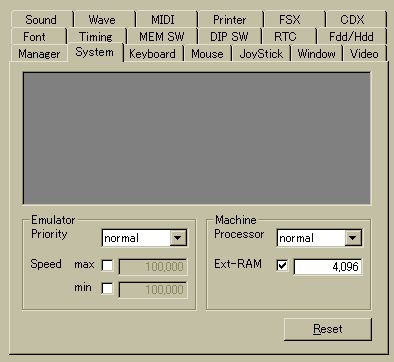Click the active System tab
This screenshot has width=394, height=362.
coord(95,52)
